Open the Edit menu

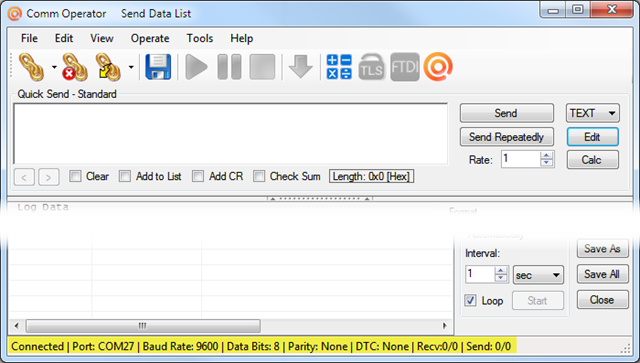click(x=64, y=38)
